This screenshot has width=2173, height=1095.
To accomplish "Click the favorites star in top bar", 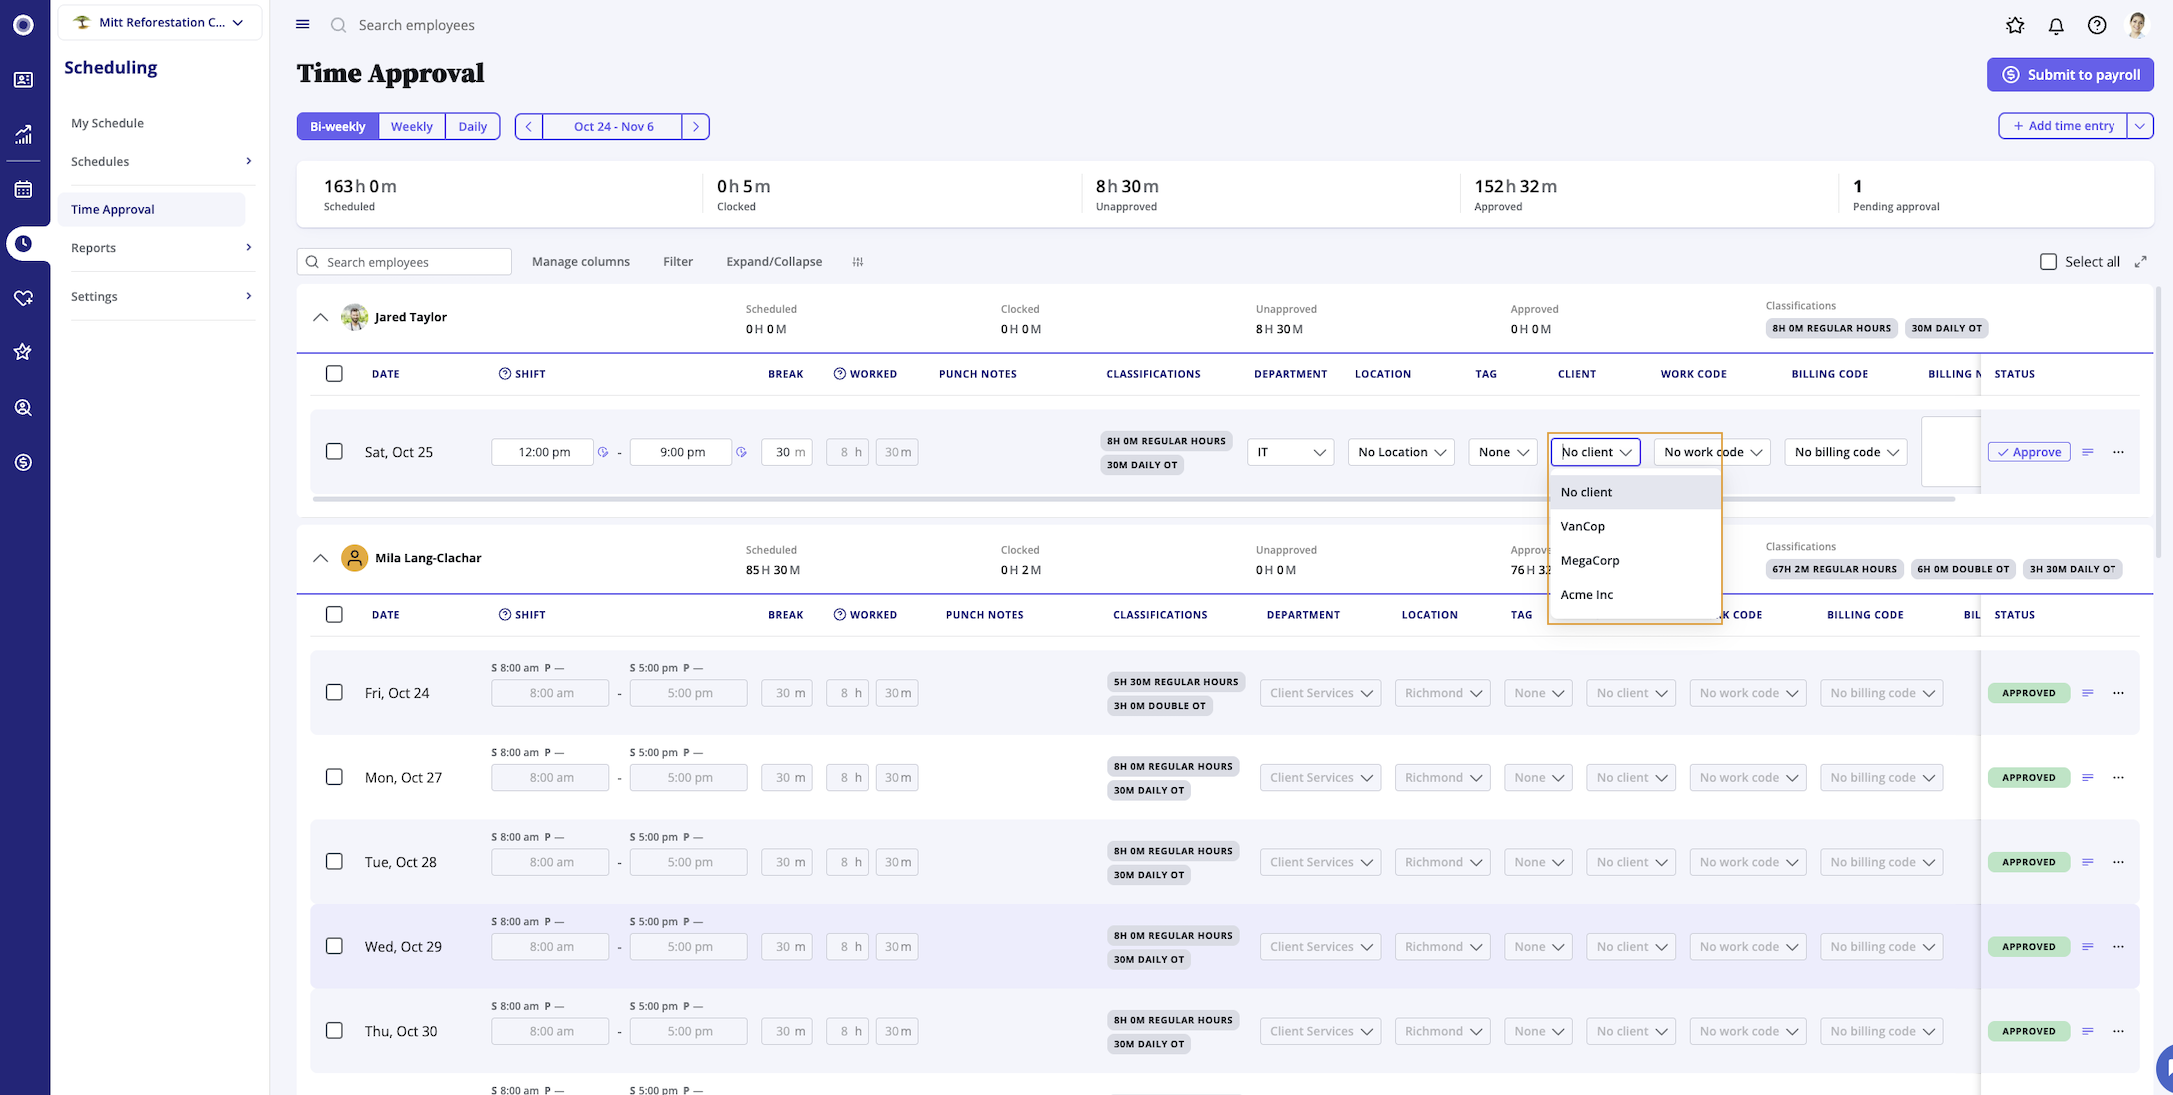I will pos(2015,26).
